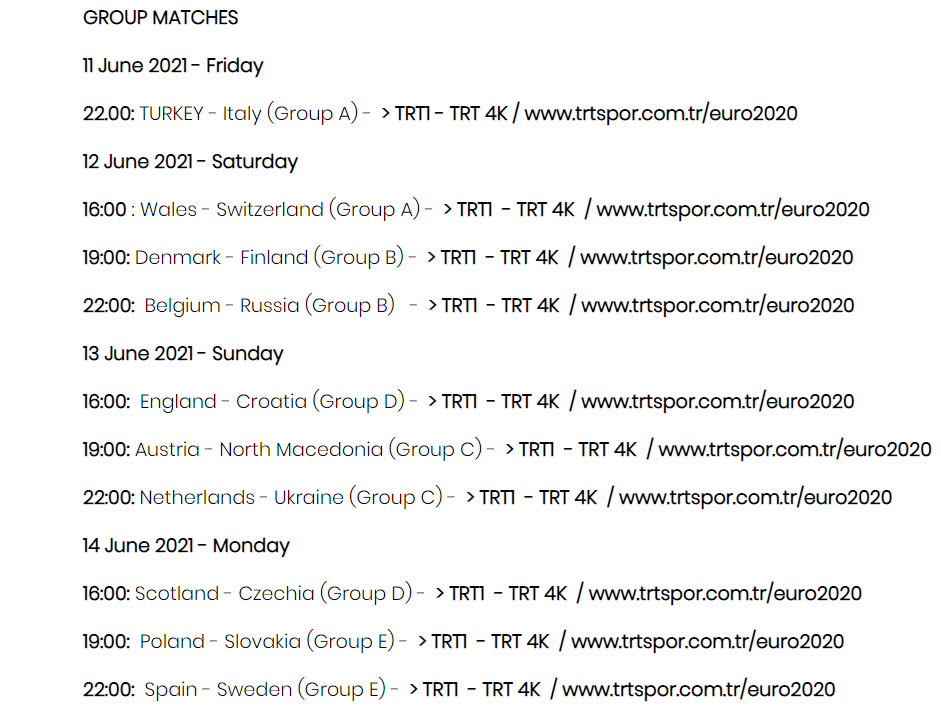The image size is (941, 728).
Task: Select the England - Croatia (Group D) text
Action: 272,402
